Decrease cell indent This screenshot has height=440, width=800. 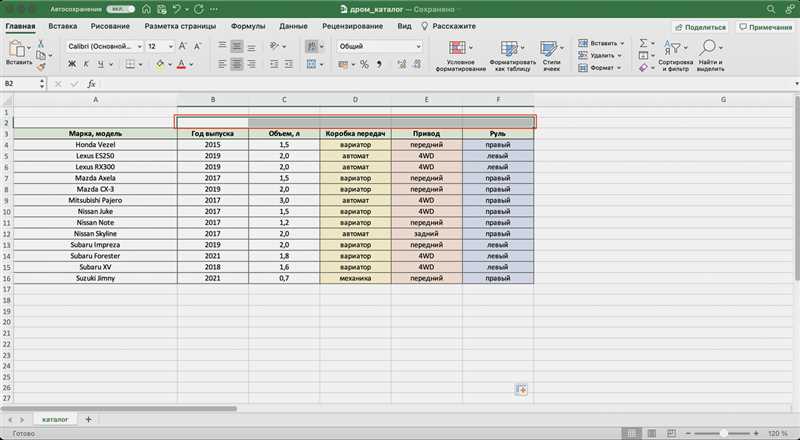(x=274, y=64)
